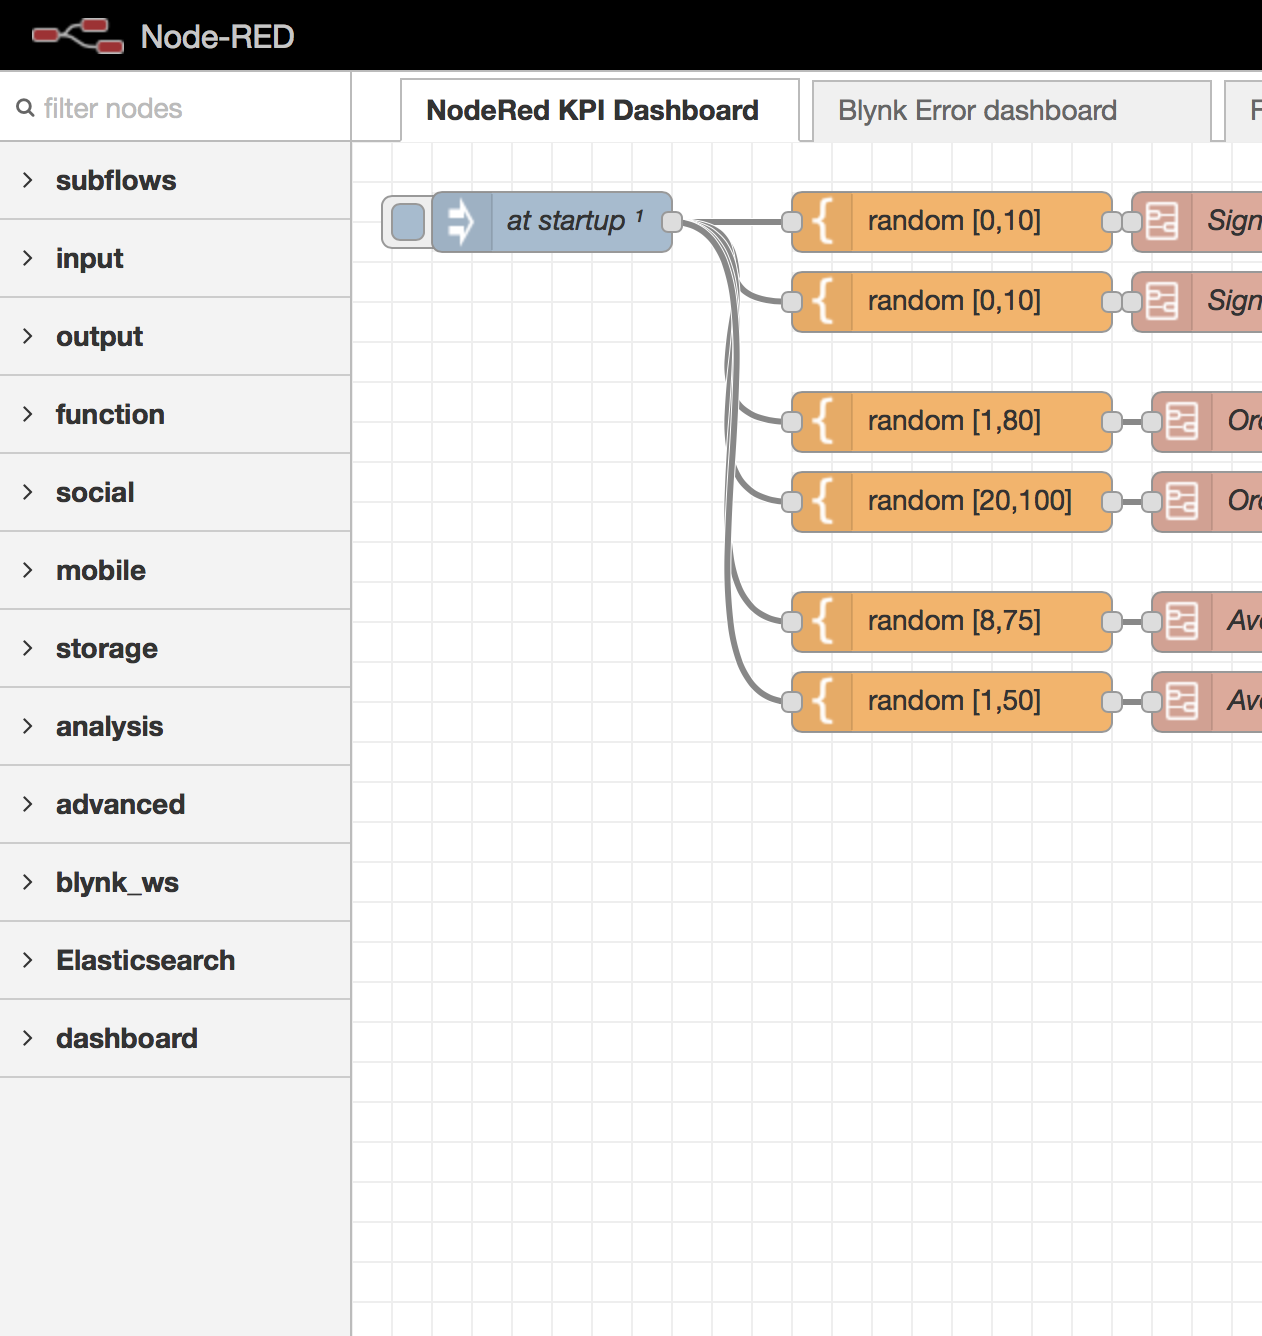Open the Blynk Error dashboard tab

[1011, 111]
